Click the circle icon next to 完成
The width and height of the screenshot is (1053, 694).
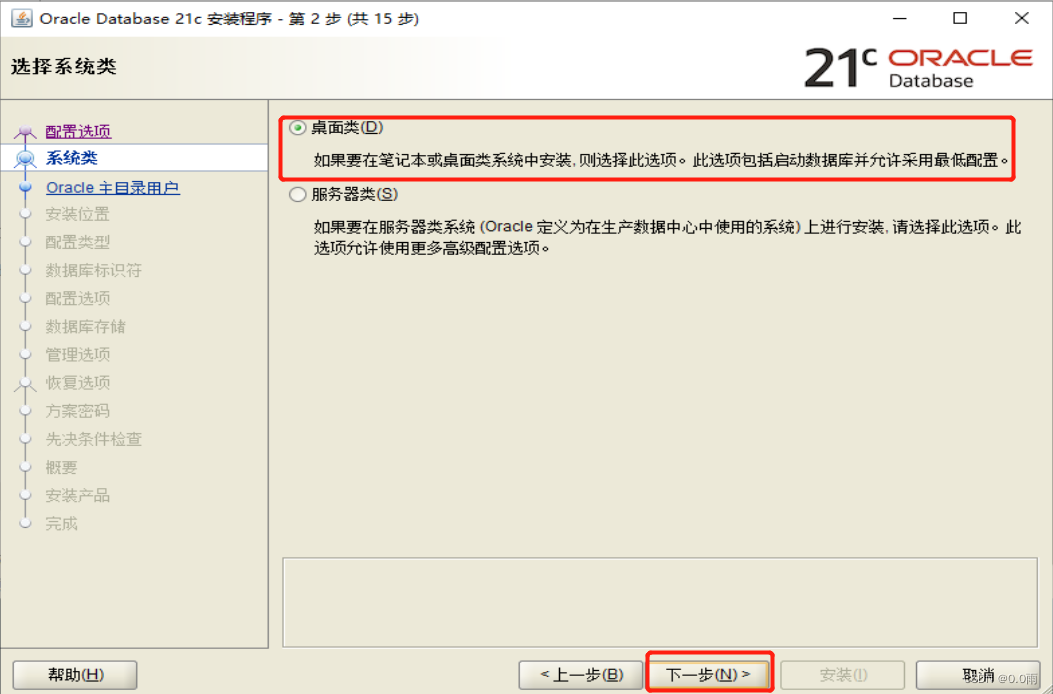26,523
